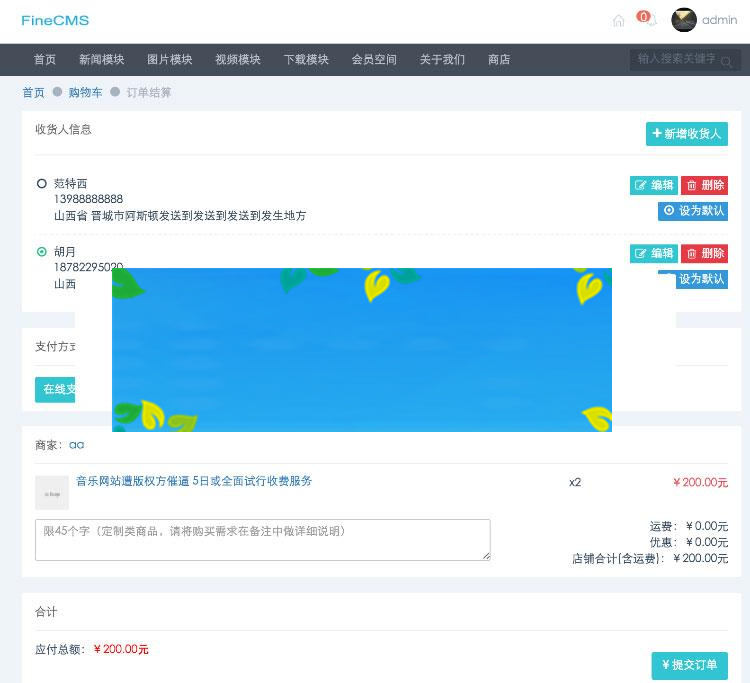The width and height of the screenshot is (750, 683).
Task: Delete the 范特西 recipient address
Action: point(705,185)
